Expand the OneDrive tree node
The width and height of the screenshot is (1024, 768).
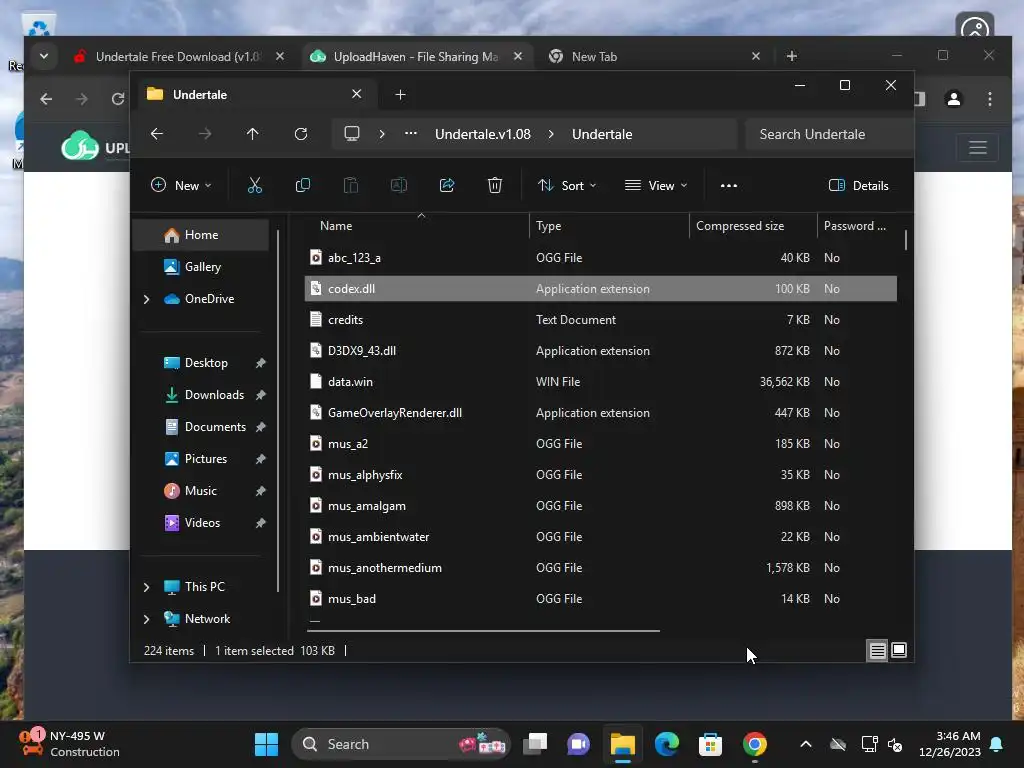pyautogui.click(x=146, y=299)
